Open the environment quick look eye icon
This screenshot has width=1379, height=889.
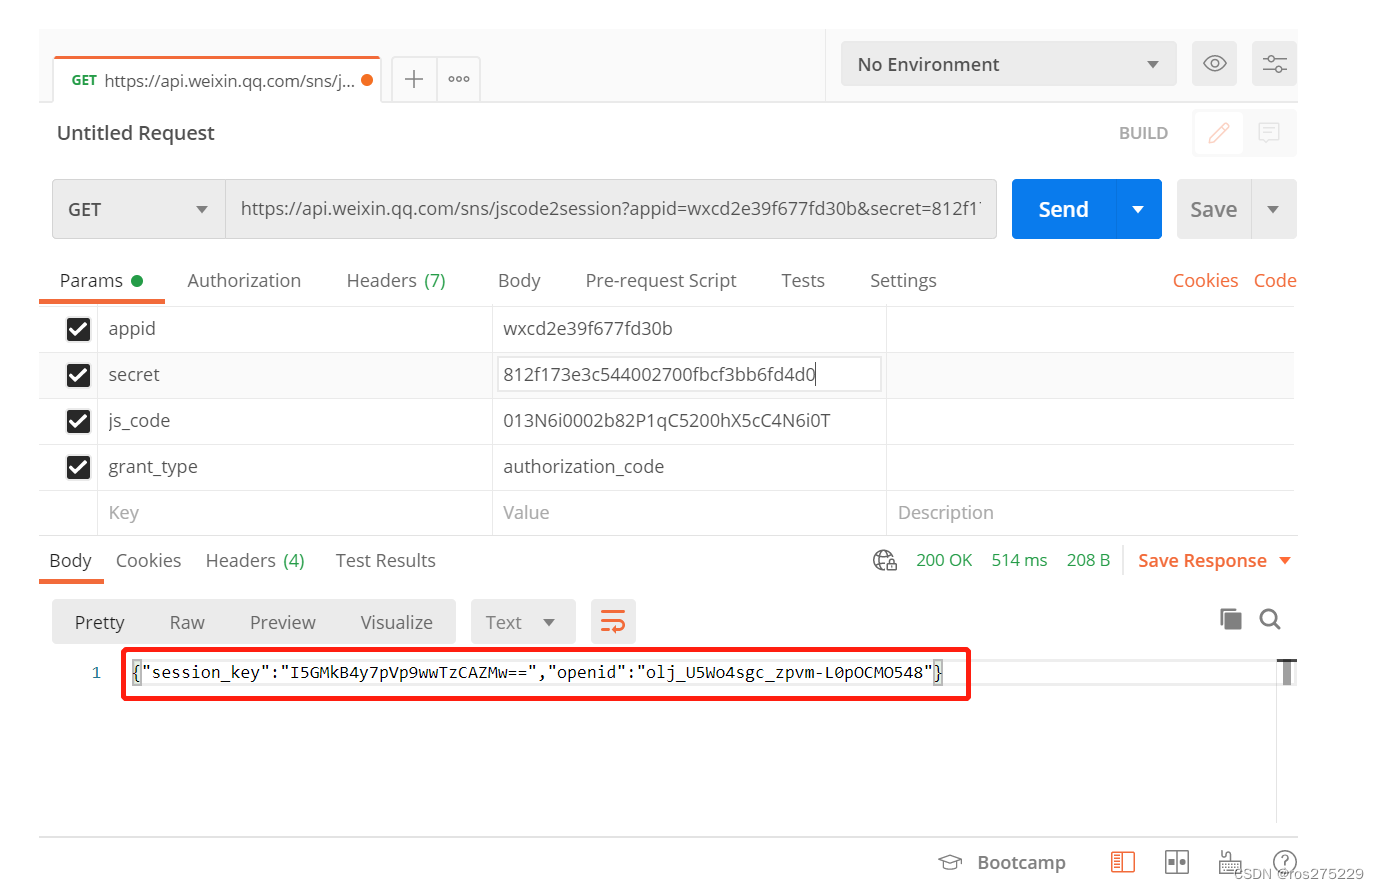pyautogui.click(x=1214, y=63)
